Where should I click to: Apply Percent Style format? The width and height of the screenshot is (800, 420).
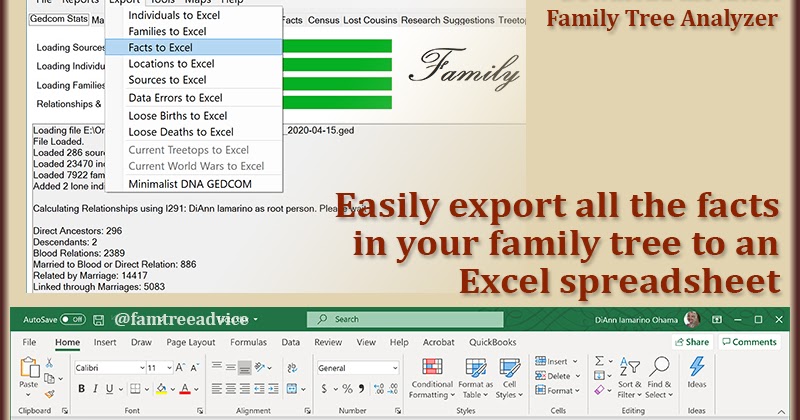coord(347,389)
